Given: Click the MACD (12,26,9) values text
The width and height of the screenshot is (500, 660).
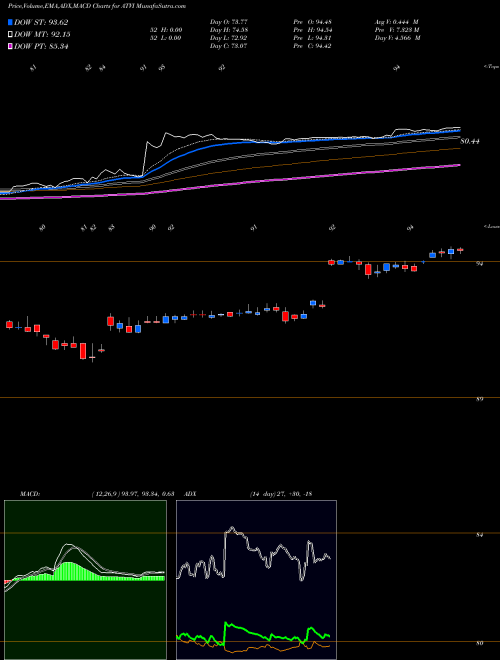Looking at the screenshot, I should tap(133, 494).
